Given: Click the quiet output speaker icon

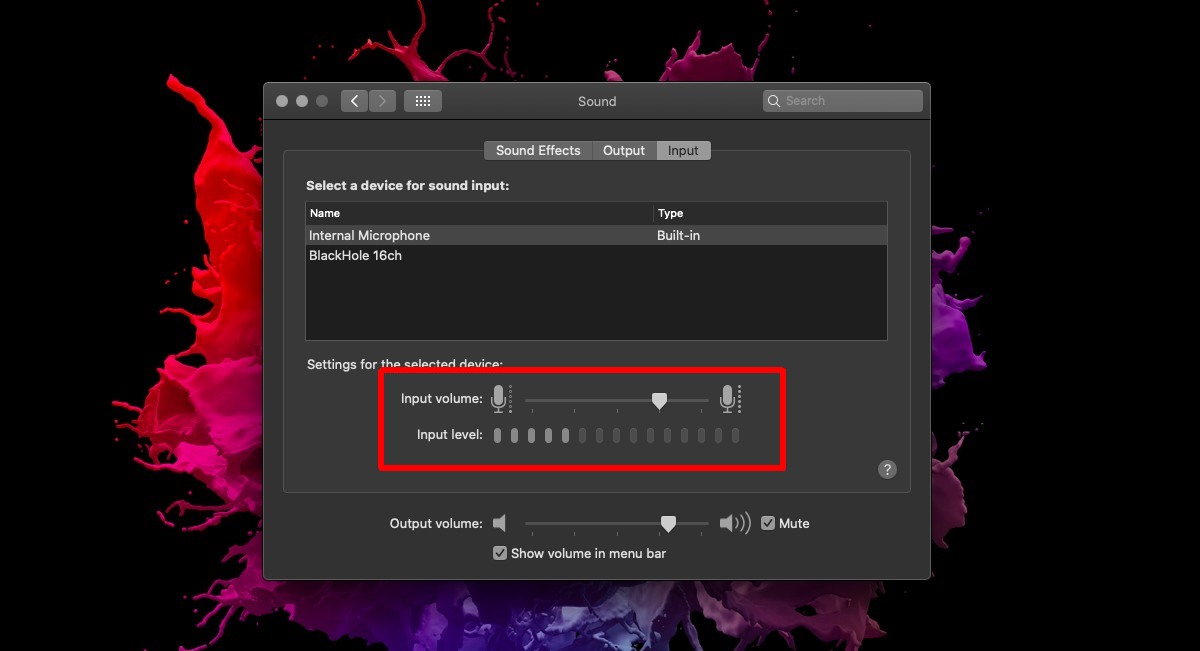Looking at the screenshot, I should (x=500, y=523).
